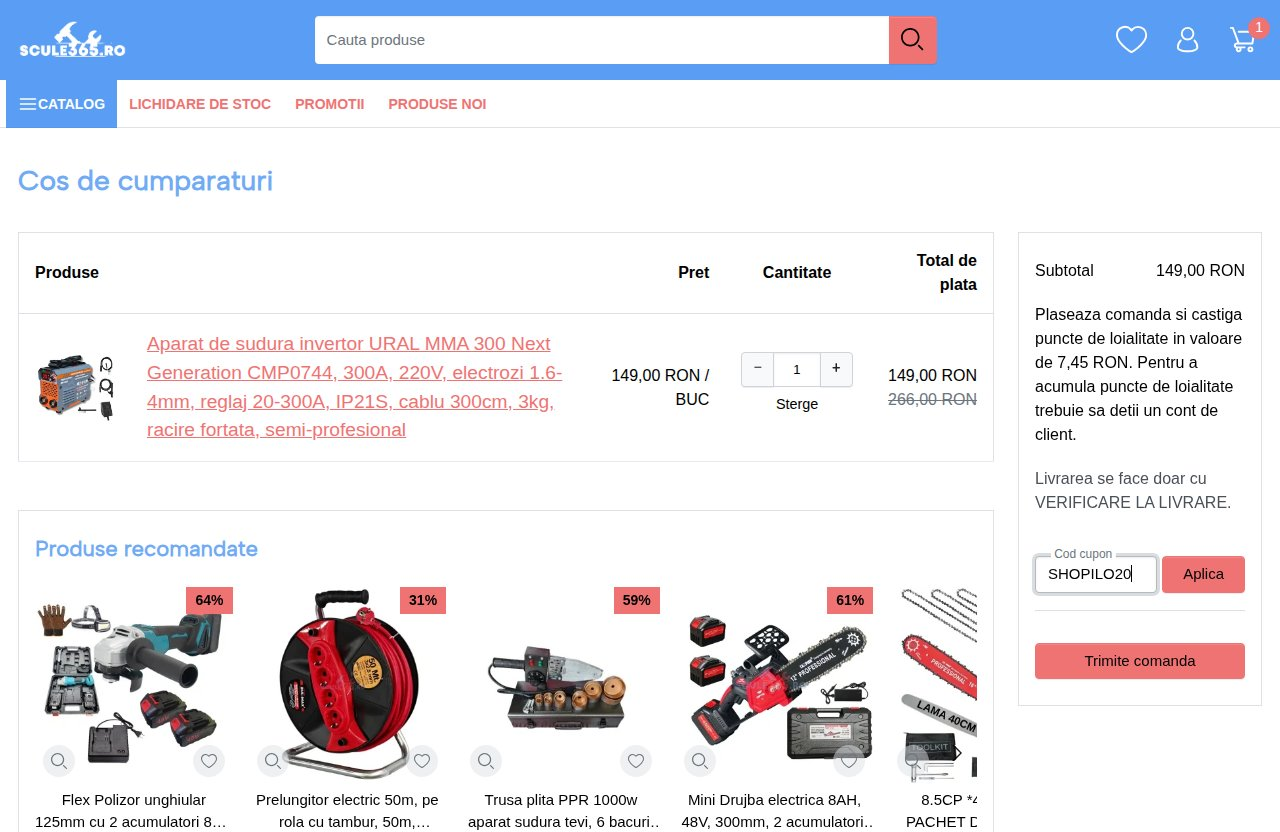Click the Trimite comanda button
The image size is (1280, 832).
pos(1140,661)
